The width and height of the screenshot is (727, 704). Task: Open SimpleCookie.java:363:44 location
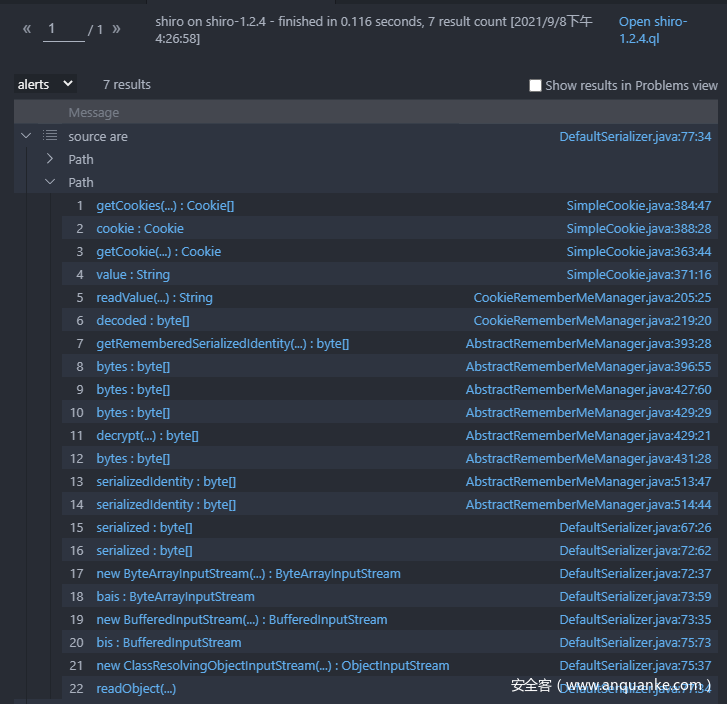638,251
